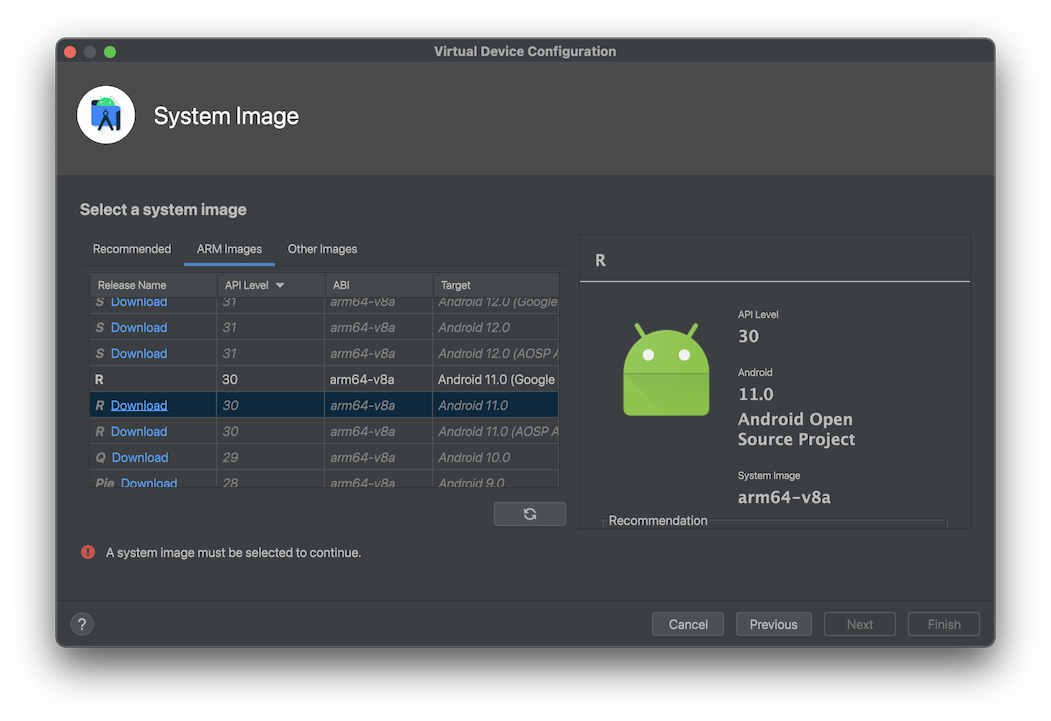This screenshot has width=1051, height=721.
Task: Open the Other Images tab
Action: 322,249
